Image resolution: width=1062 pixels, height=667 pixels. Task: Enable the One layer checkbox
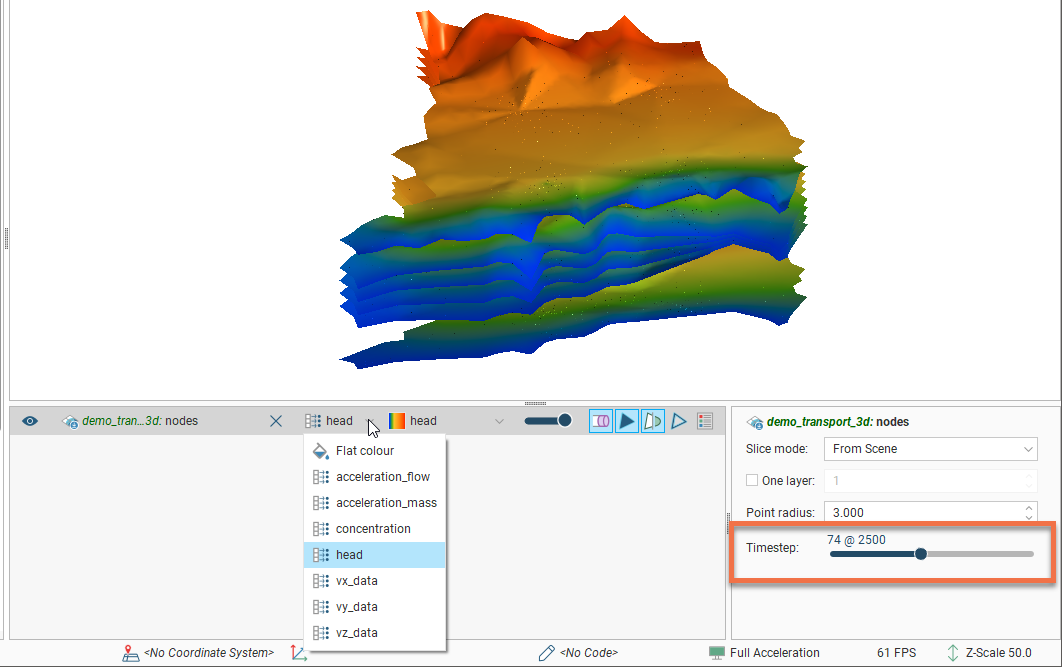click(x=753, y=481)
